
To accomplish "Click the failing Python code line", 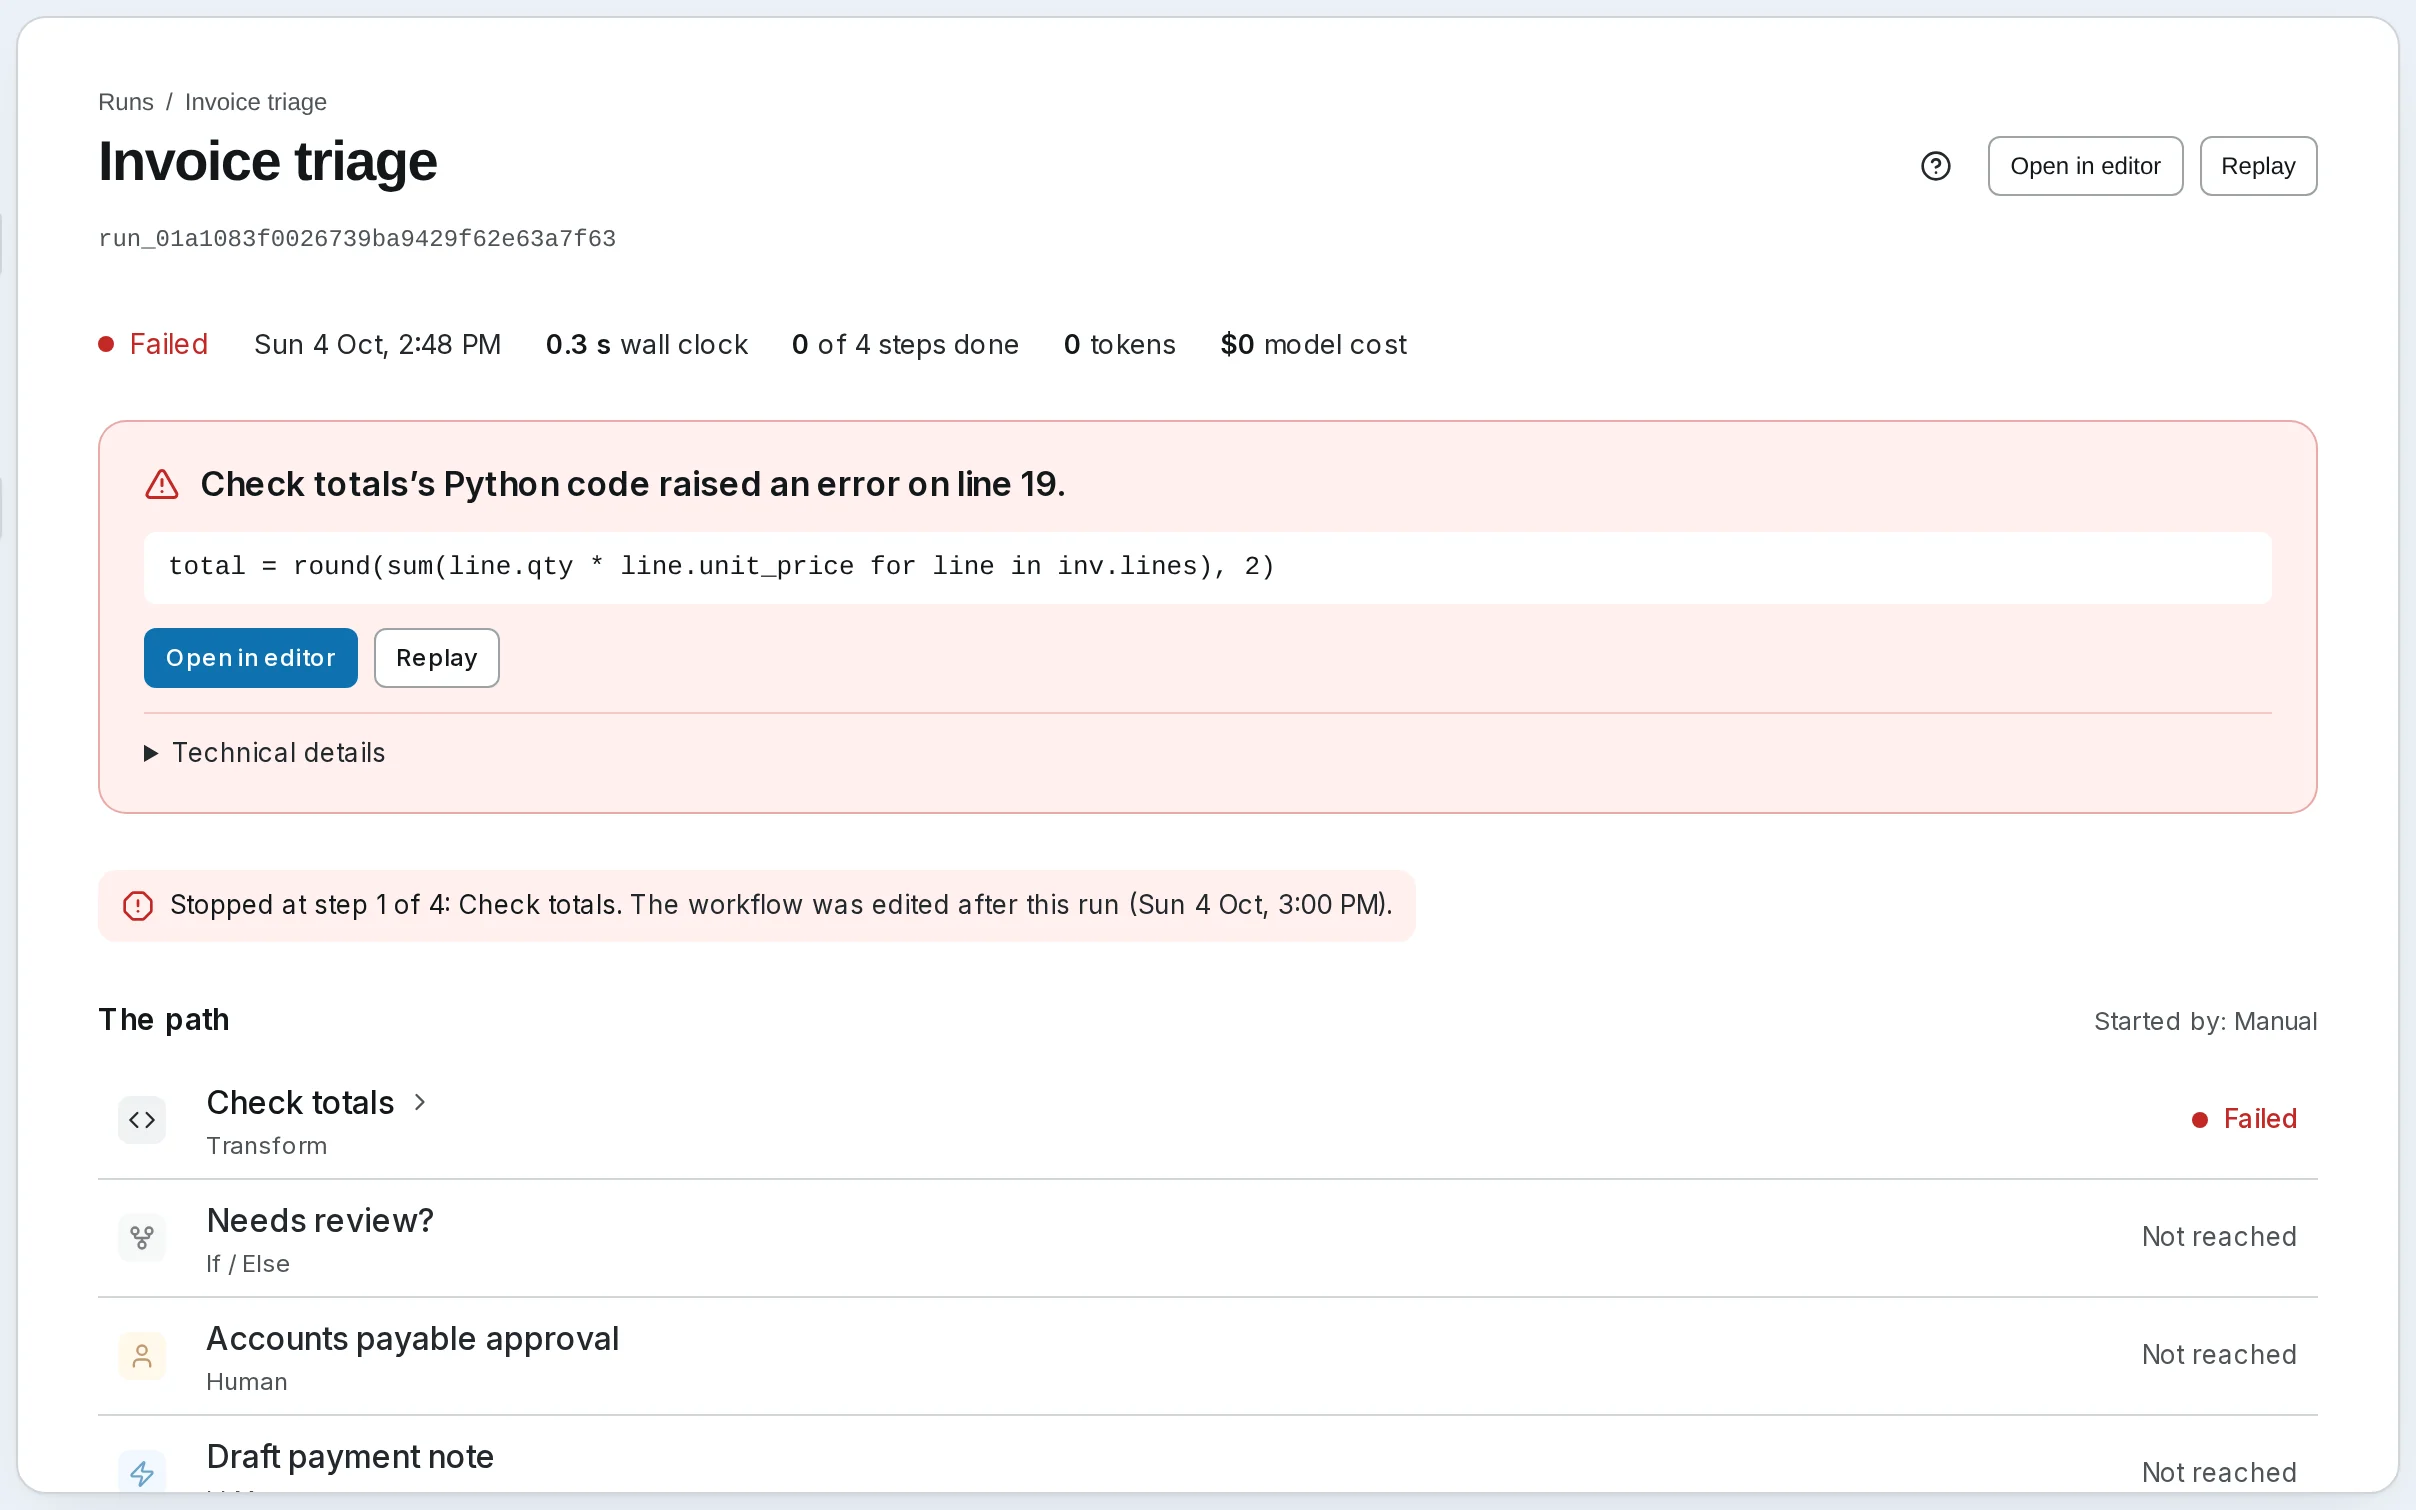I will pos(1208,567).
